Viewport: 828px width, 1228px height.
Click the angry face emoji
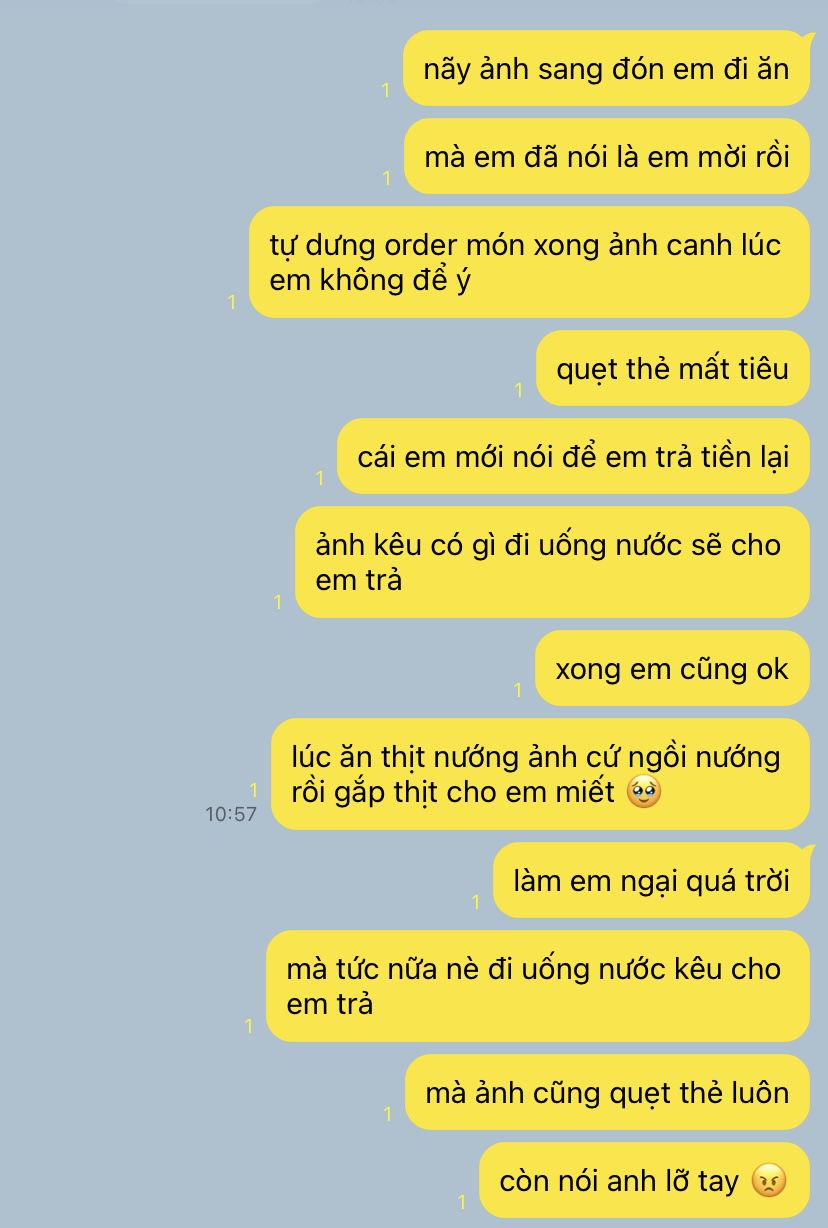click(x=768, y=1181)
